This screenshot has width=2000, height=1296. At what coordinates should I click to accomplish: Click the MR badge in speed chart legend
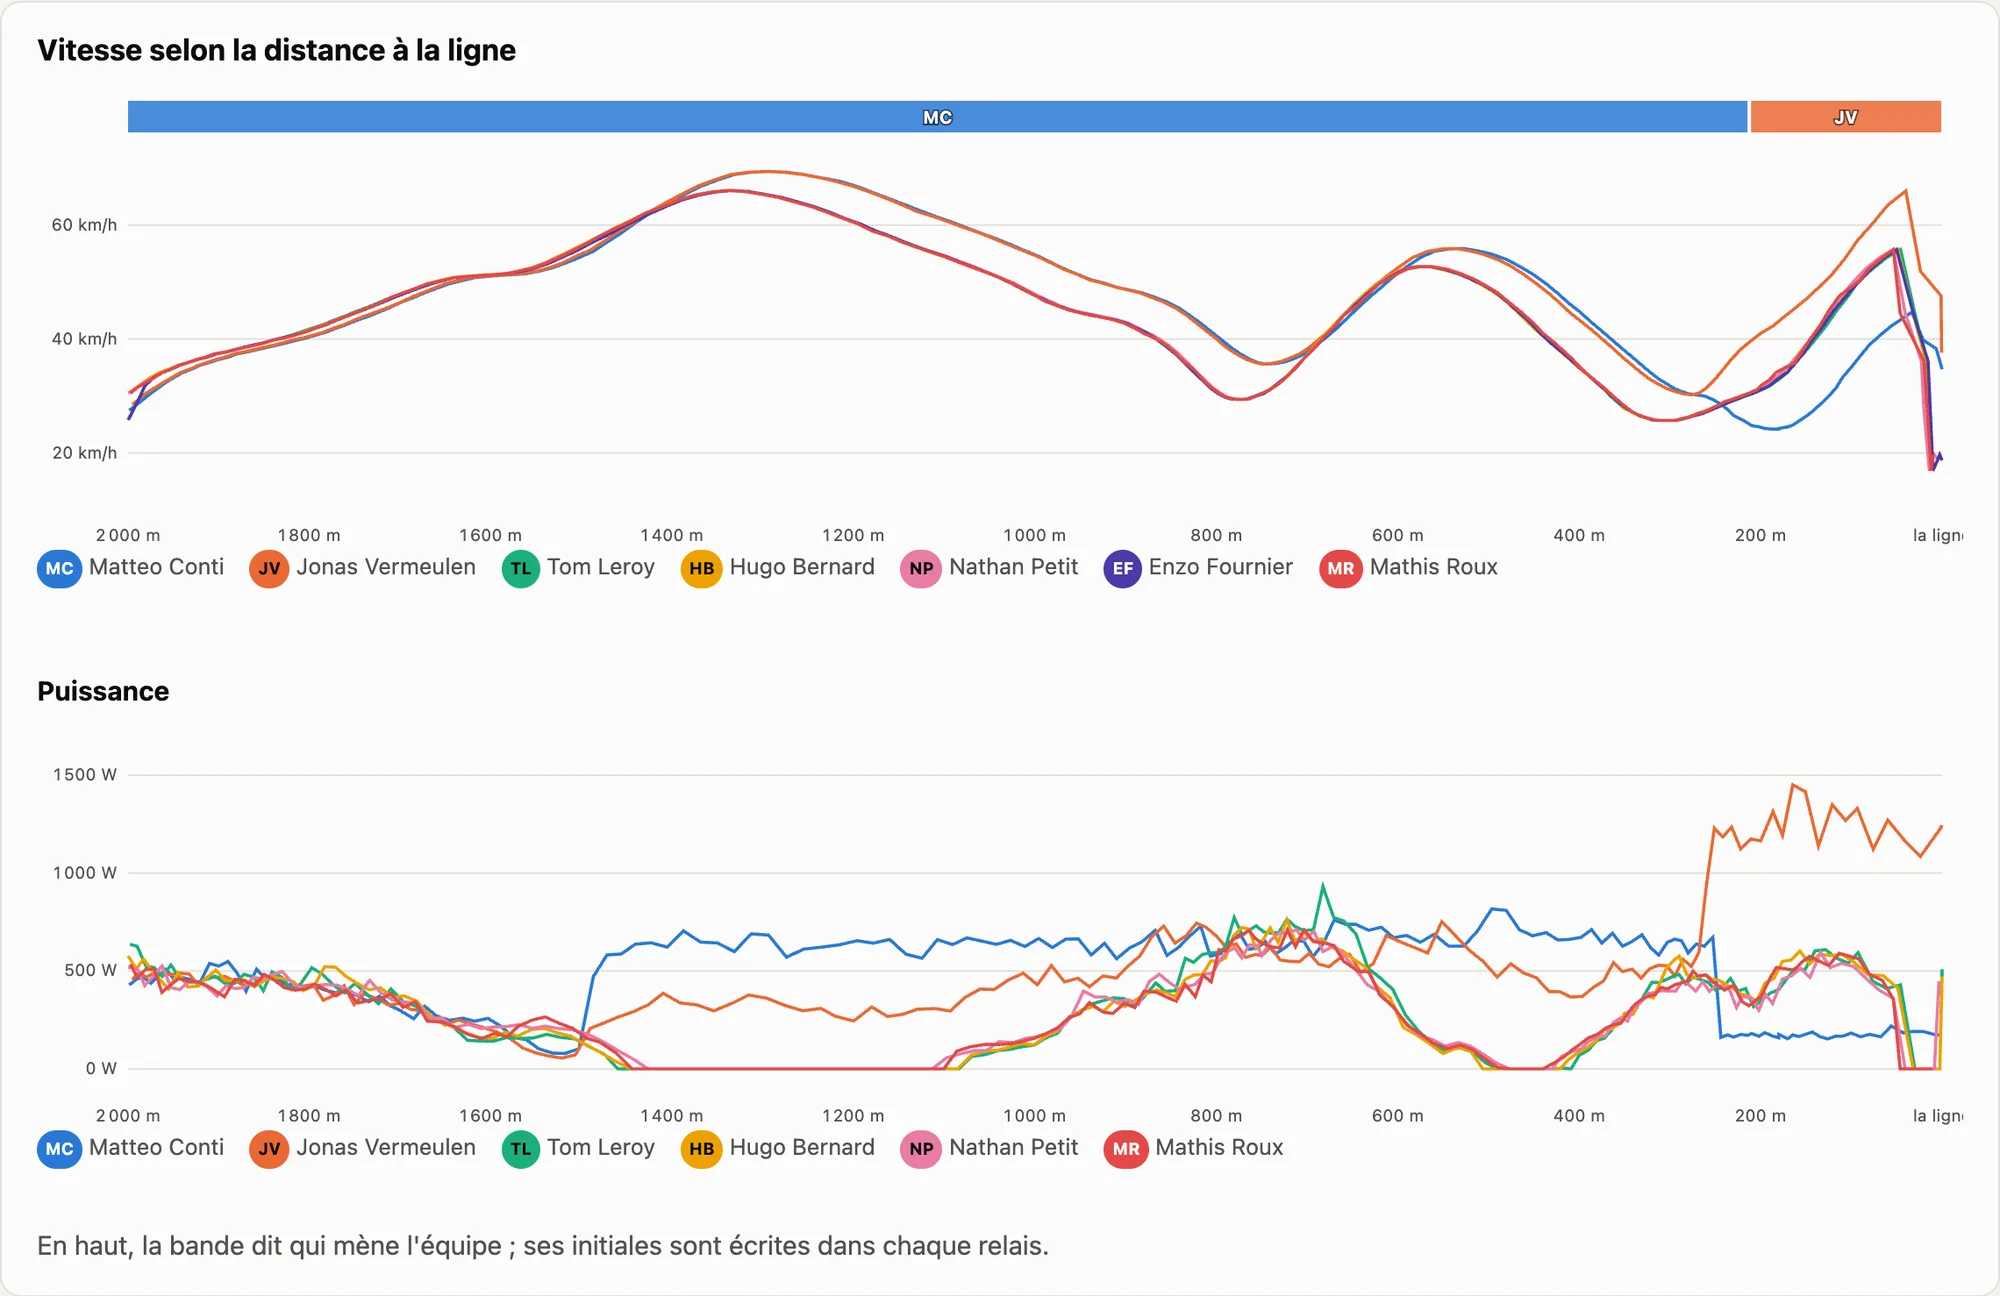pos(1341,568)
